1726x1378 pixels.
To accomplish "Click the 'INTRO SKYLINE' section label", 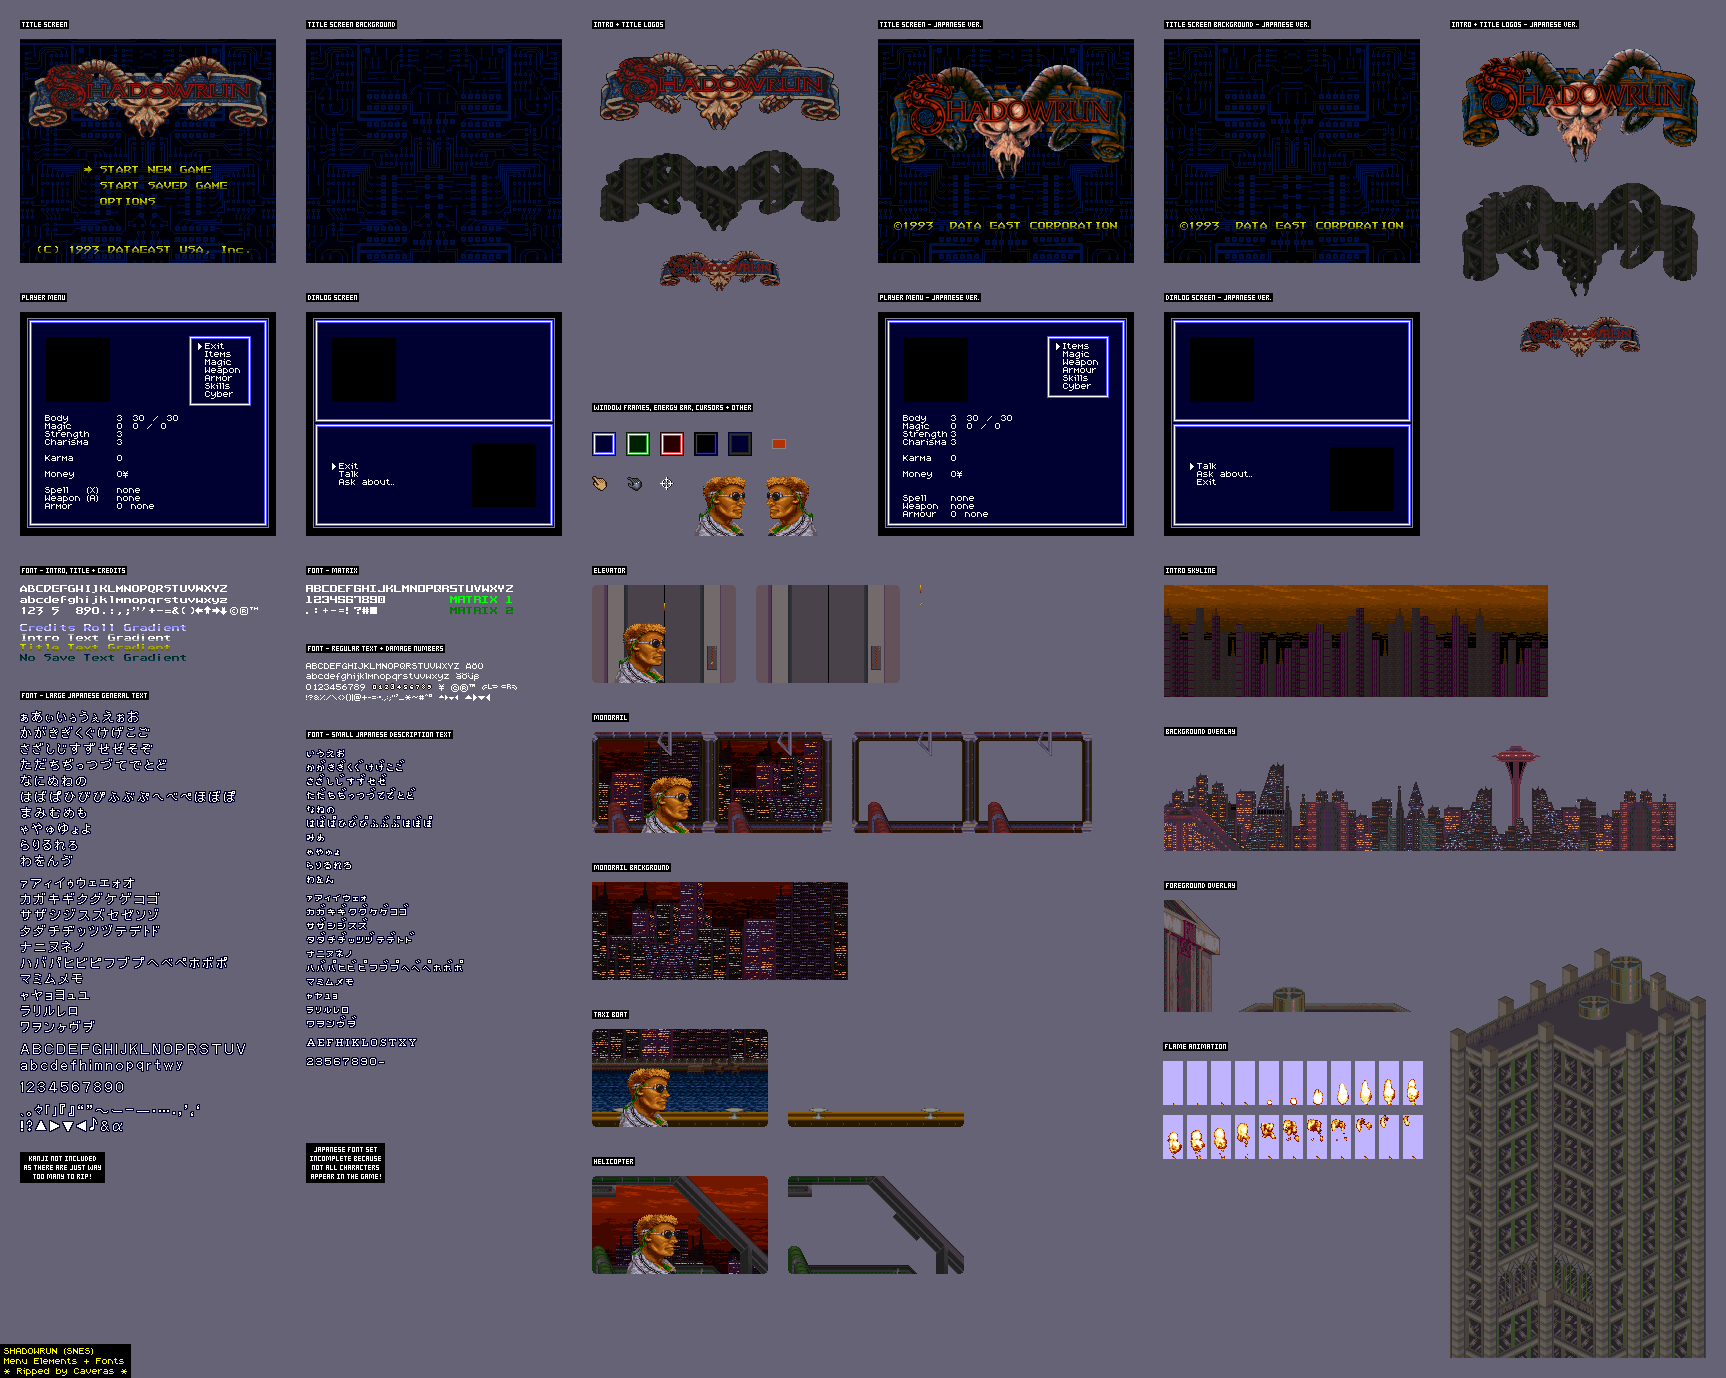I will click(1190, 571).
